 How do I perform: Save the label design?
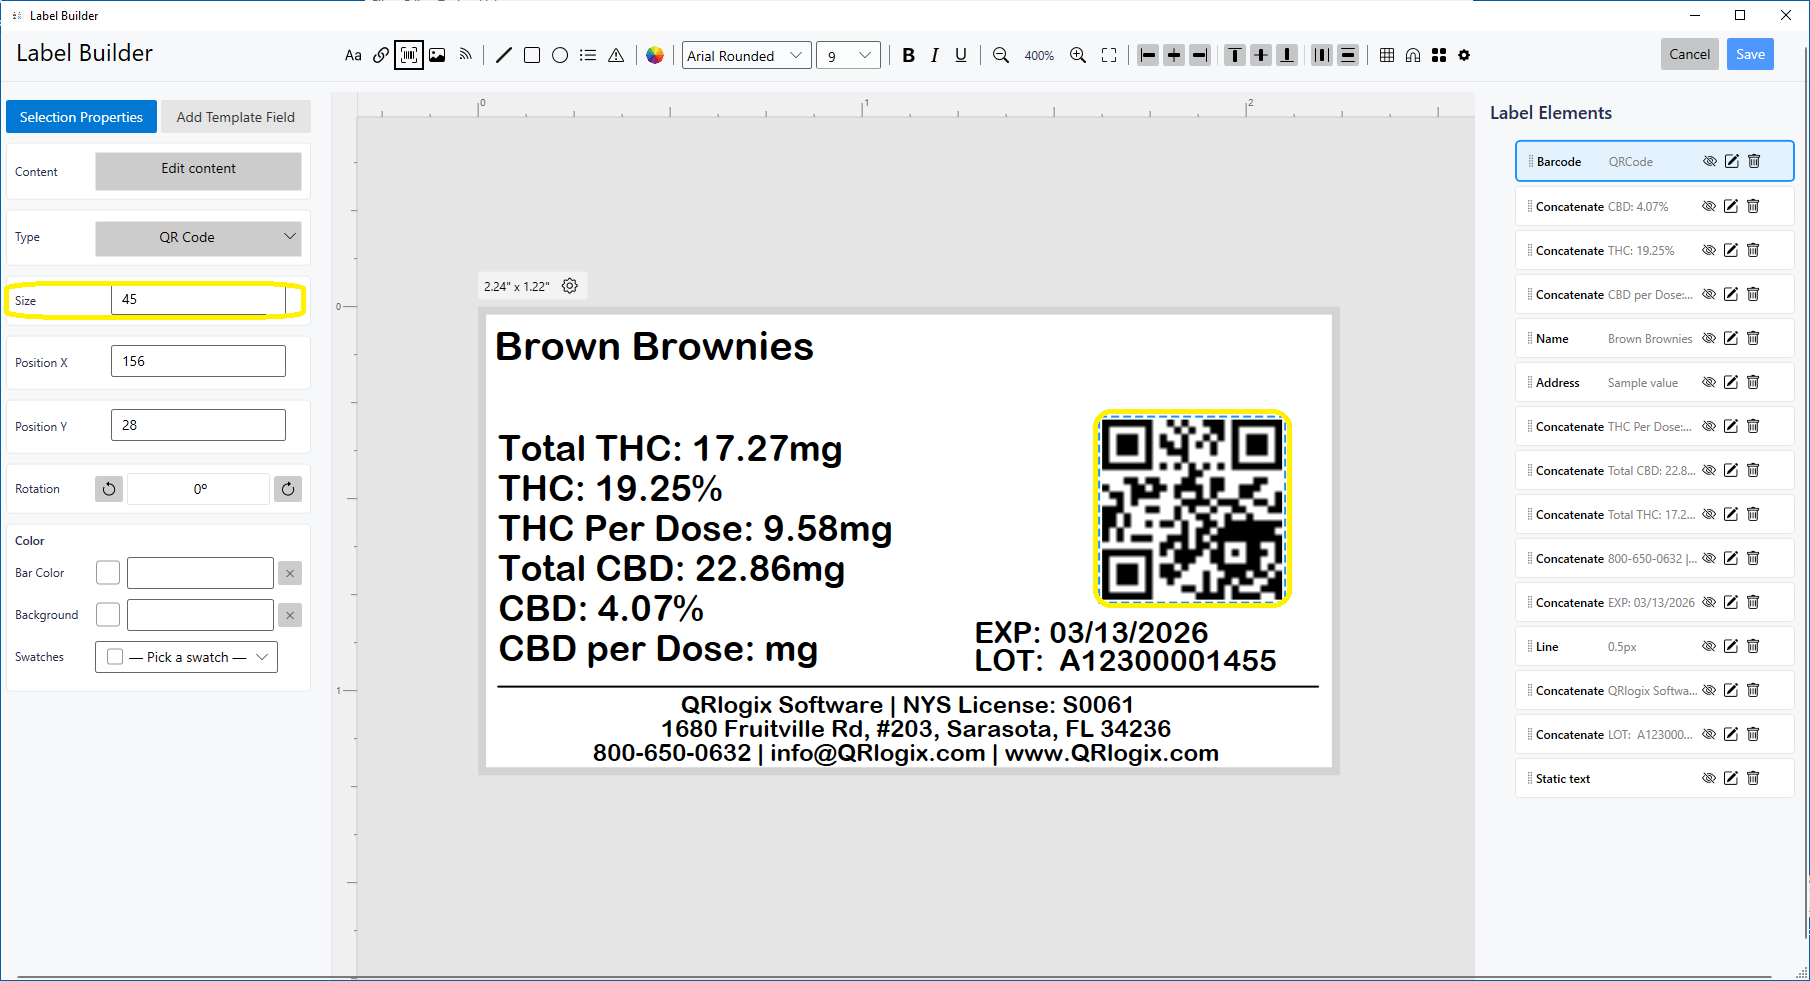click(x=1750, y=54)
